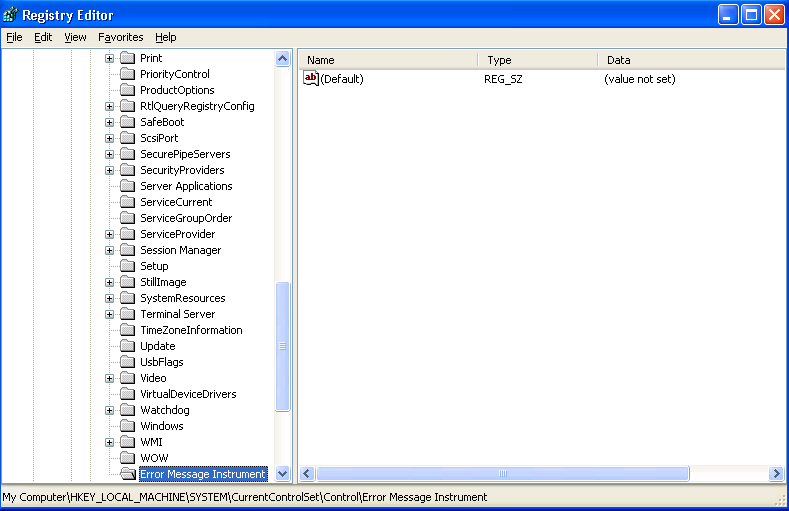
Task: Open the Favorites menu
Action: click(x=120, y=37)
